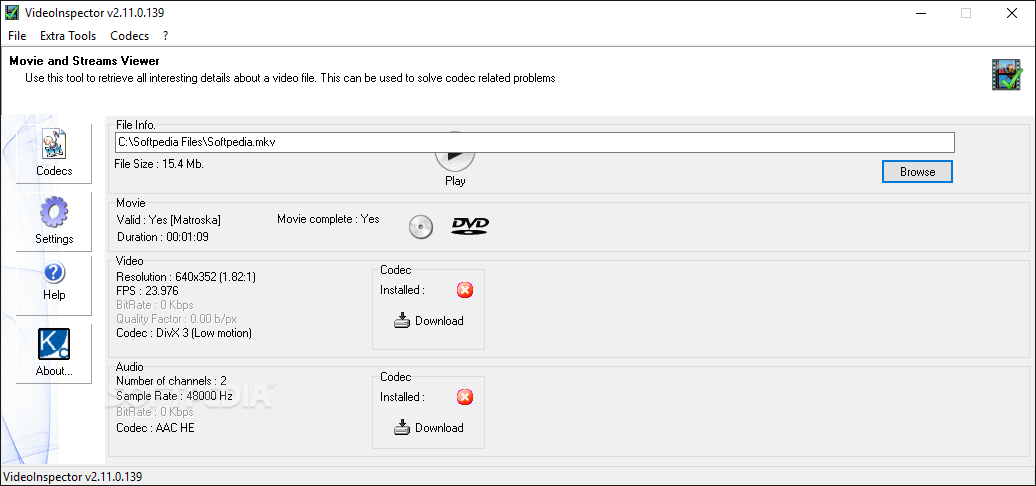Click video 'Installed :' label
The width and height of the screenshot is (1036, 486).
[402, 290]
